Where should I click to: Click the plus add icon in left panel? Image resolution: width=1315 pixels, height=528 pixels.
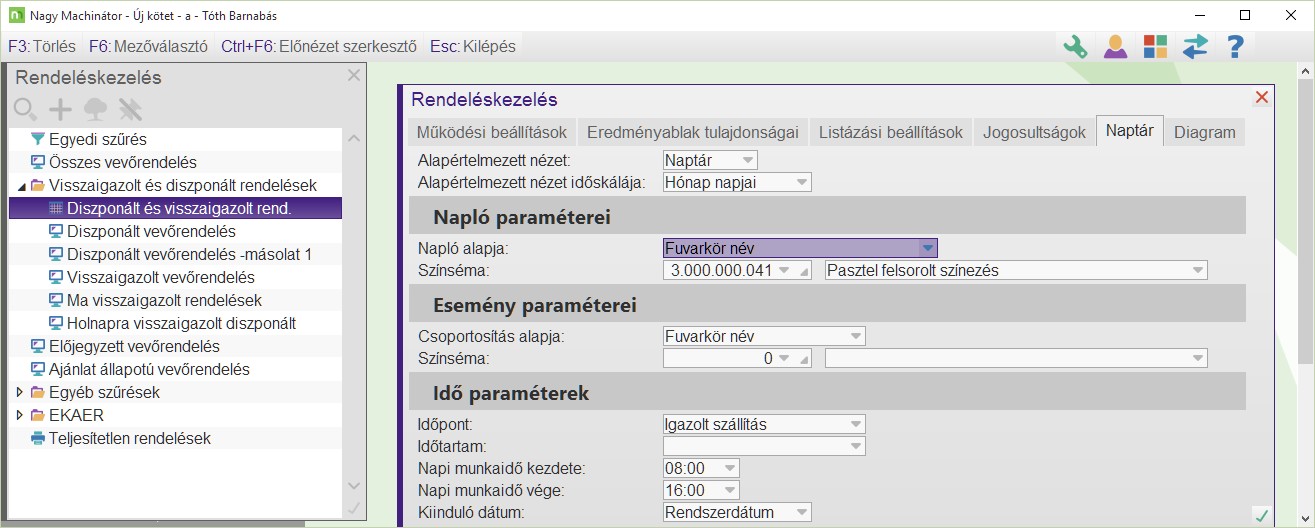point(60,109)
